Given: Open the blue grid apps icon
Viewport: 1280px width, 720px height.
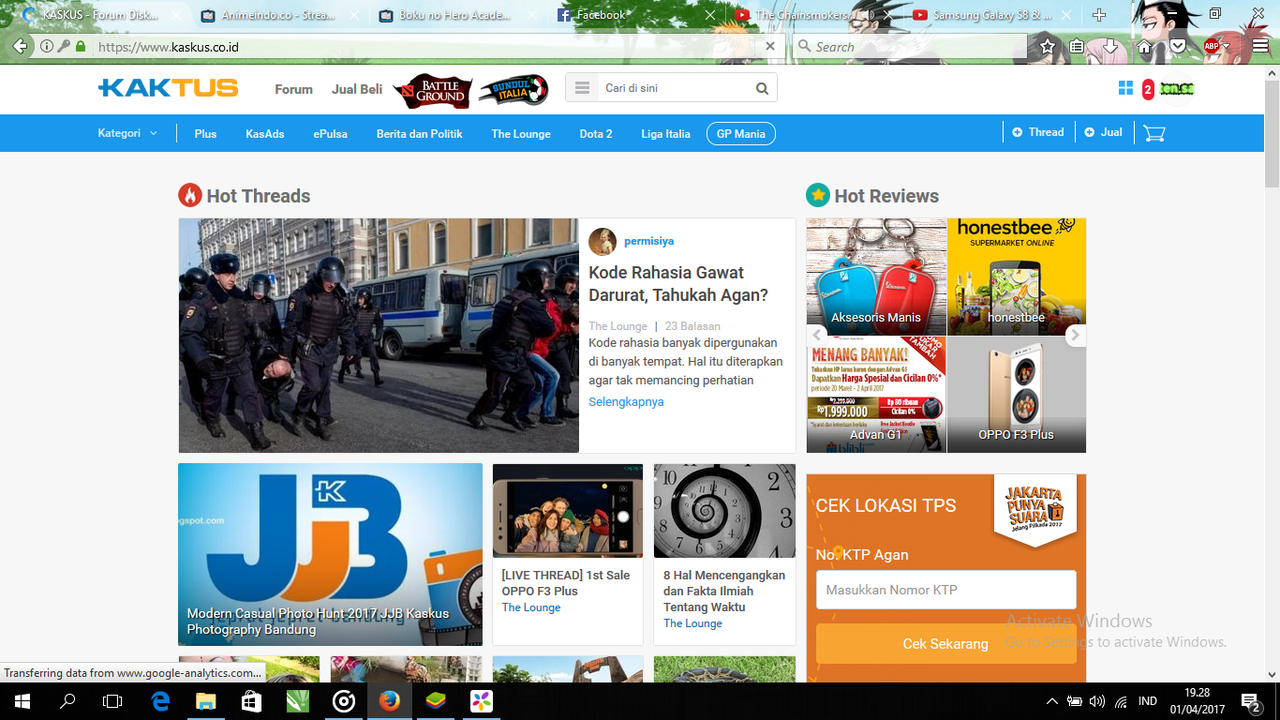Looking at the screenshot, I should 1126,88.
